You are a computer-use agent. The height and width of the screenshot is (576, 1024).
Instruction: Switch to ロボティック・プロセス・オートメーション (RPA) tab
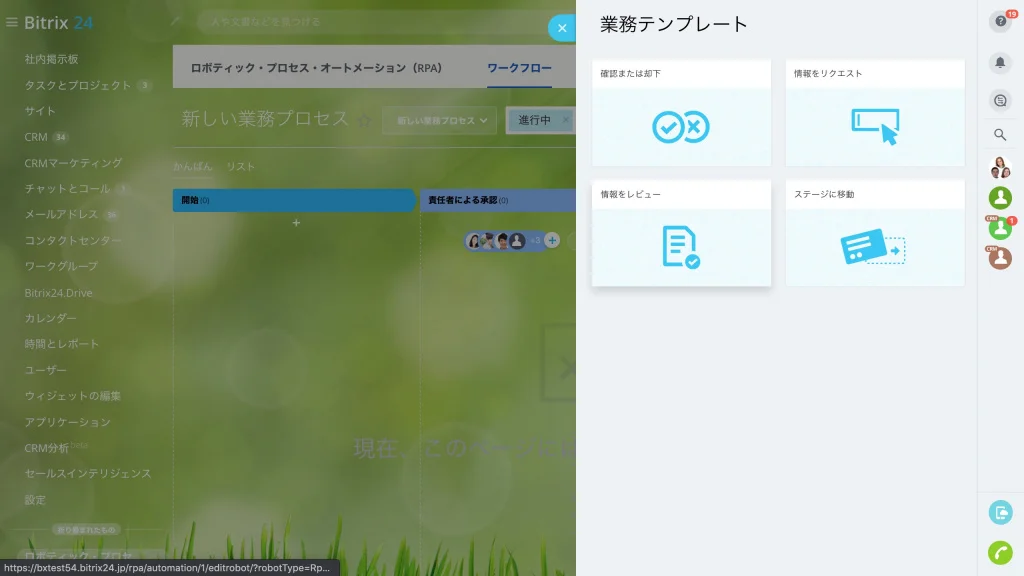(316, 67)
